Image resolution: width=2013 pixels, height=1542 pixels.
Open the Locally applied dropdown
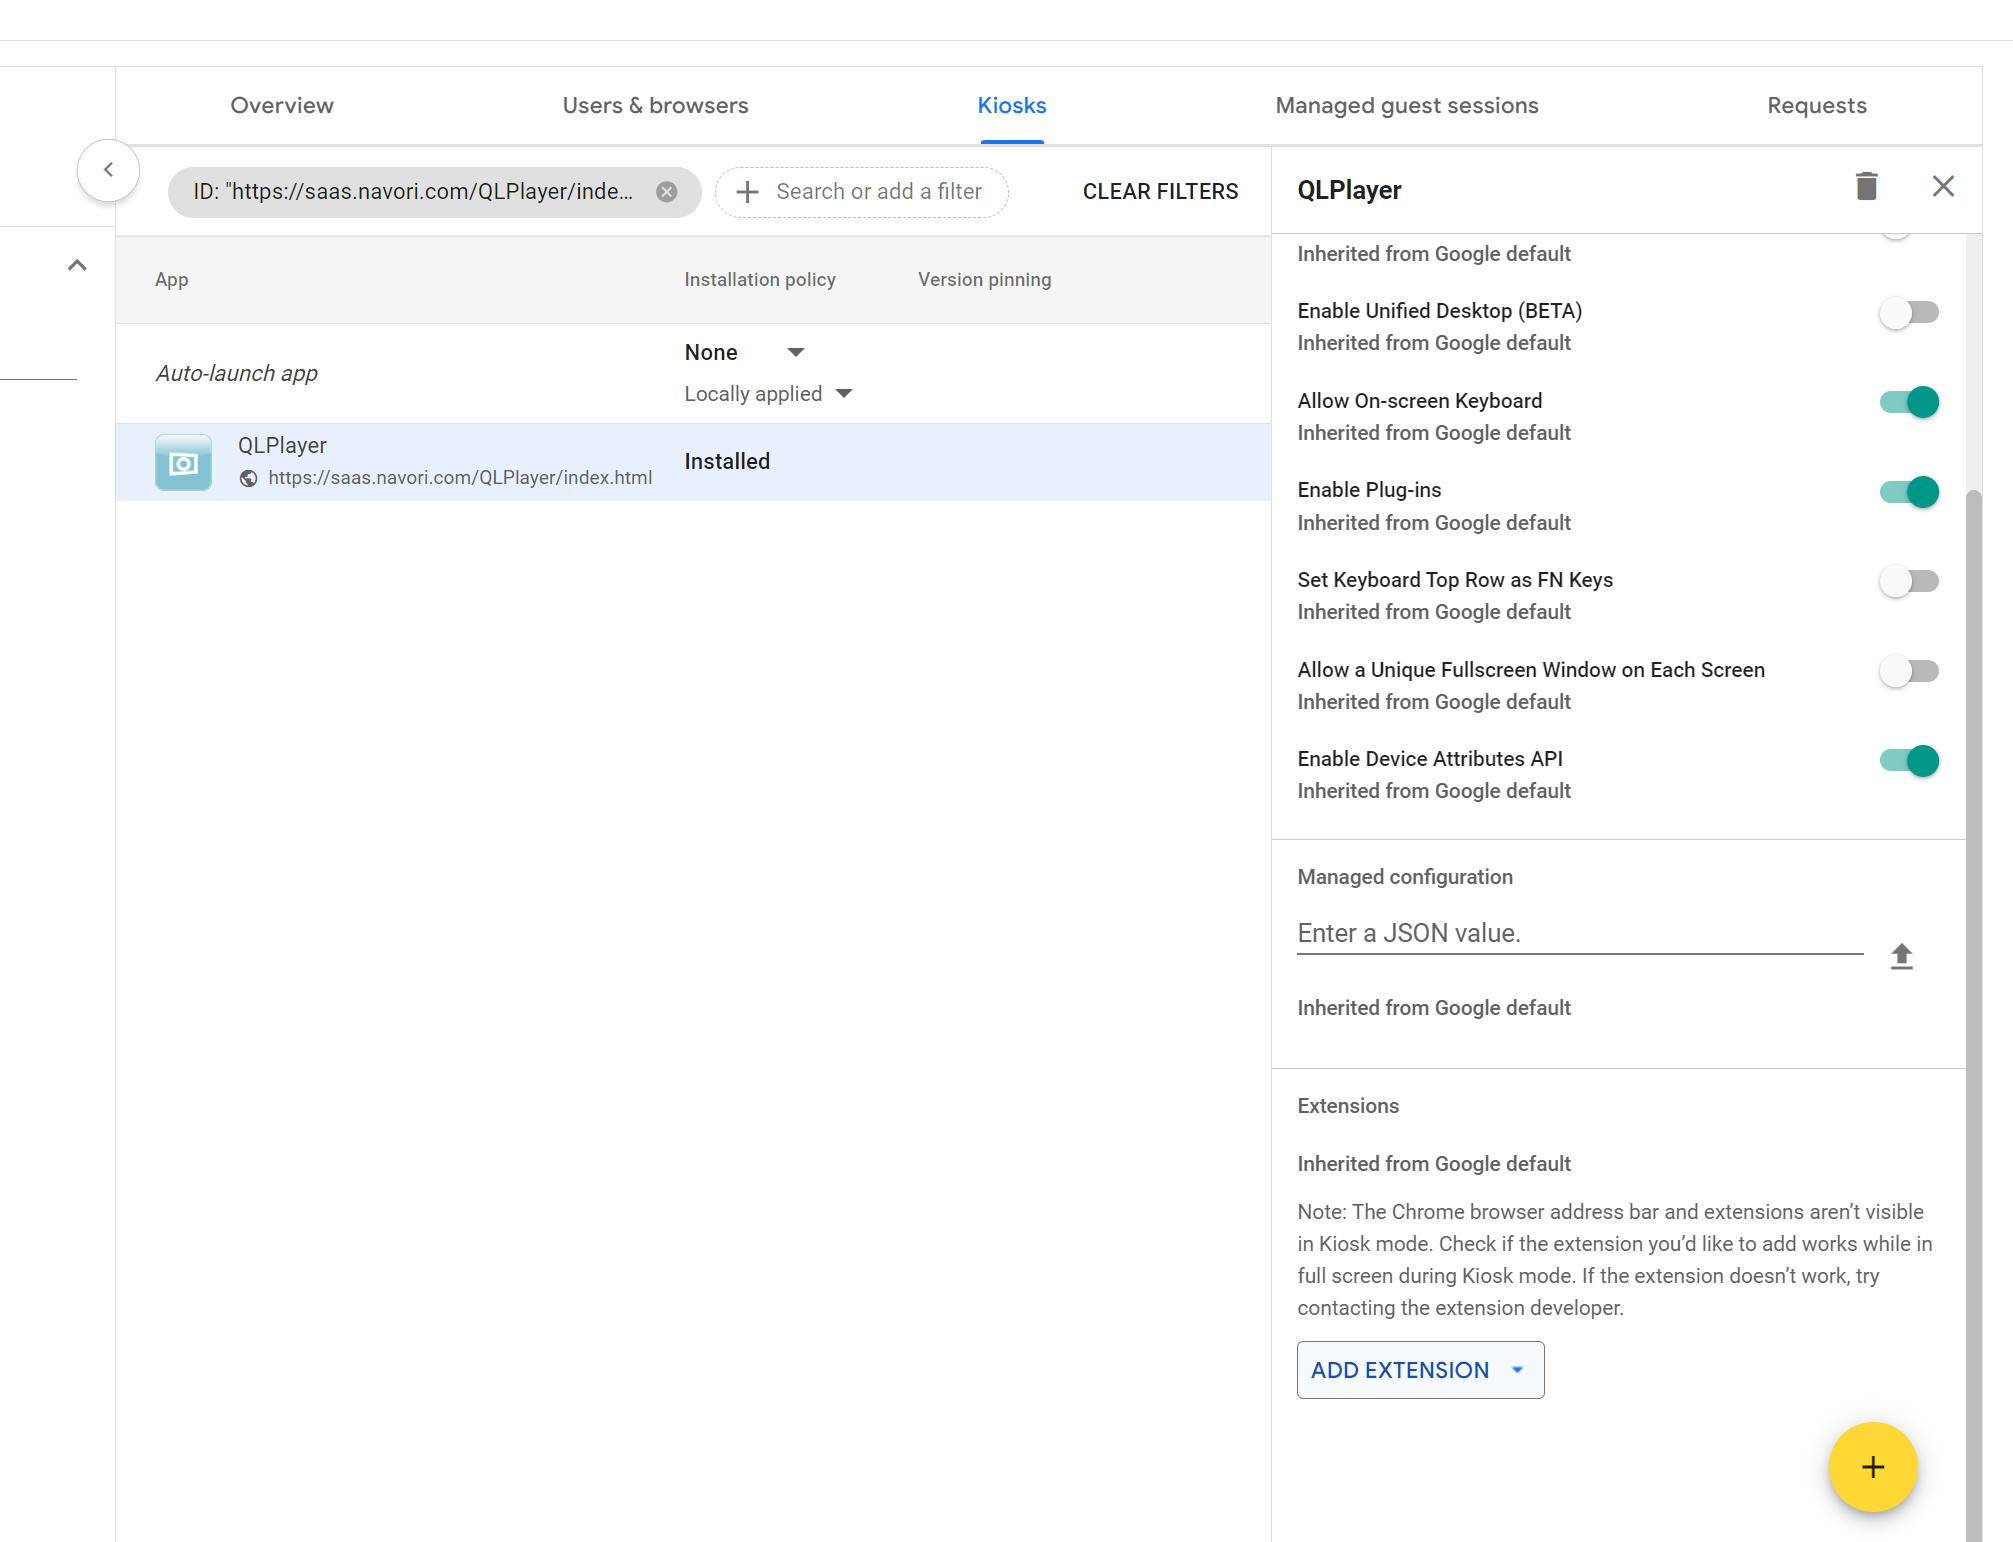768,394
